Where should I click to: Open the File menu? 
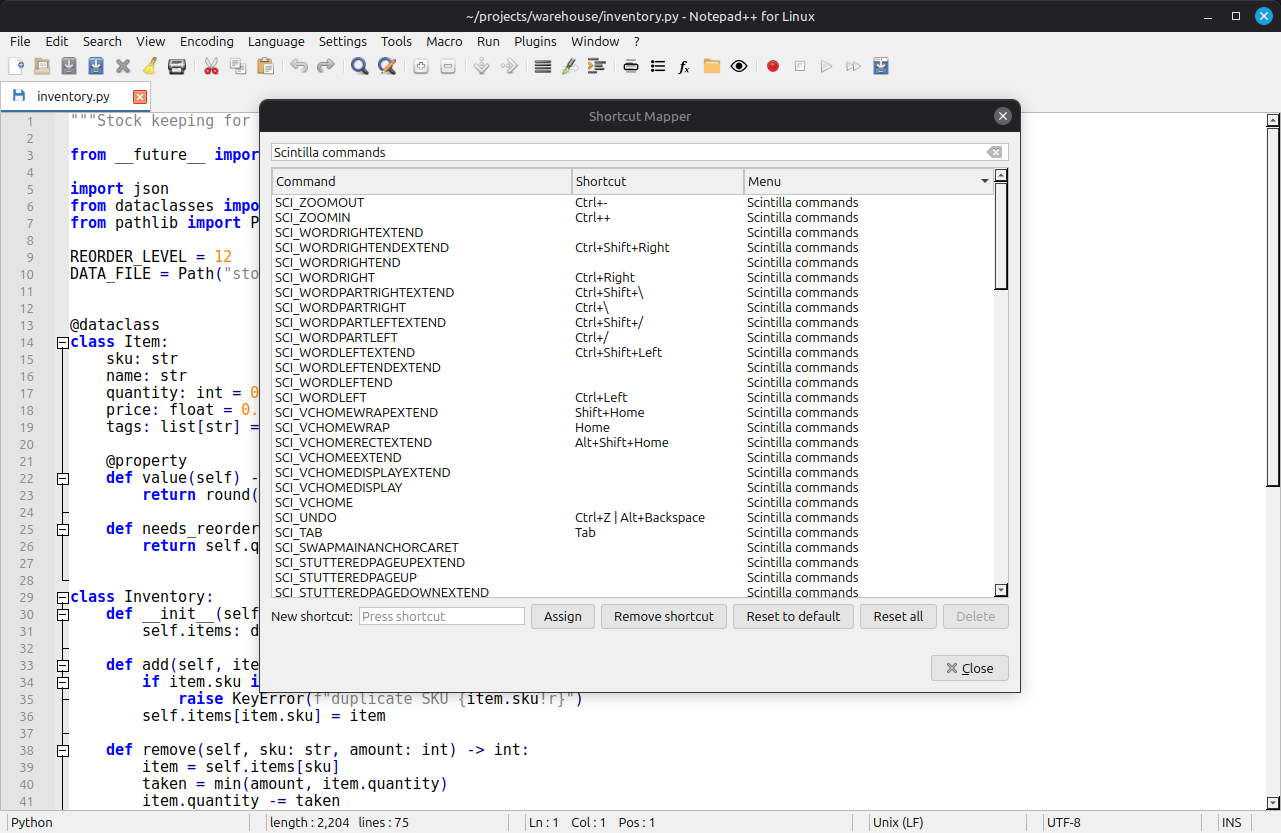pos(20,41)
